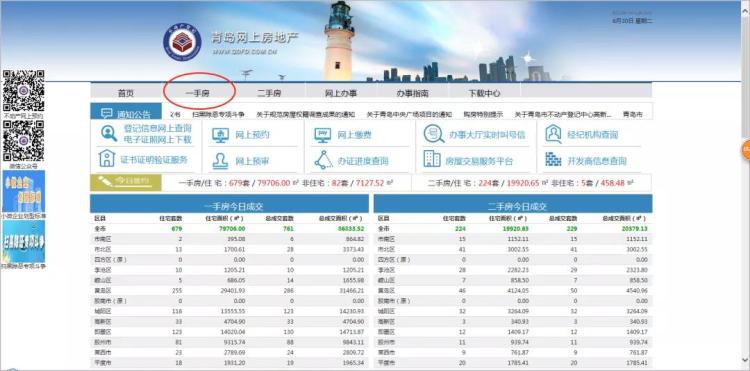Click the person icon for 经纪机构查询
Screen dimensions: 750x371
click(553, 134)
